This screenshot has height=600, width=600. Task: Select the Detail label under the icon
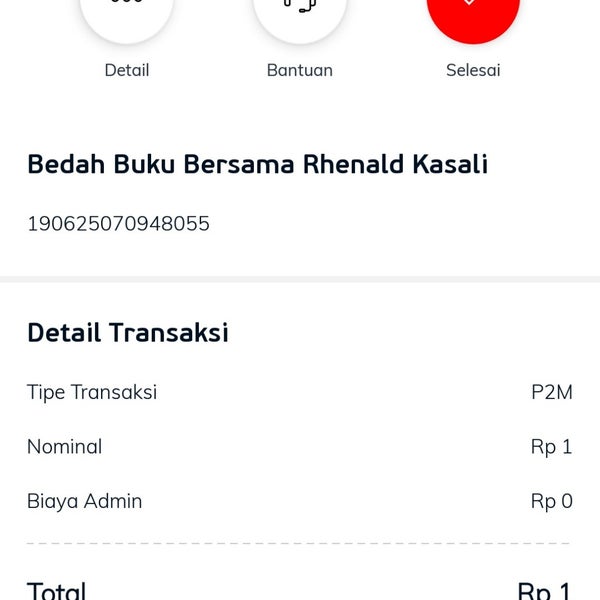pyautogui.click(x=127, y=70)
